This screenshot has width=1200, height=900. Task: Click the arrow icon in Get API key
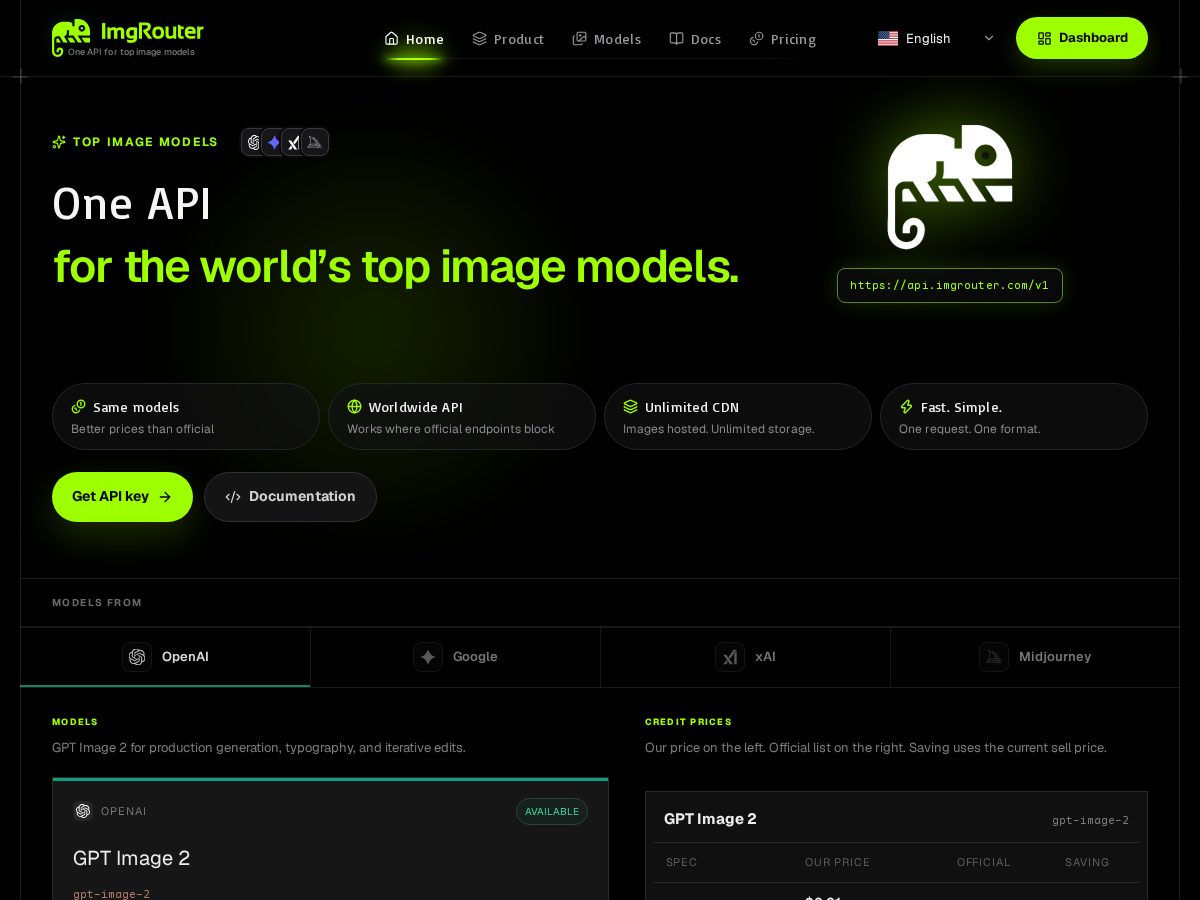[165, 497]
